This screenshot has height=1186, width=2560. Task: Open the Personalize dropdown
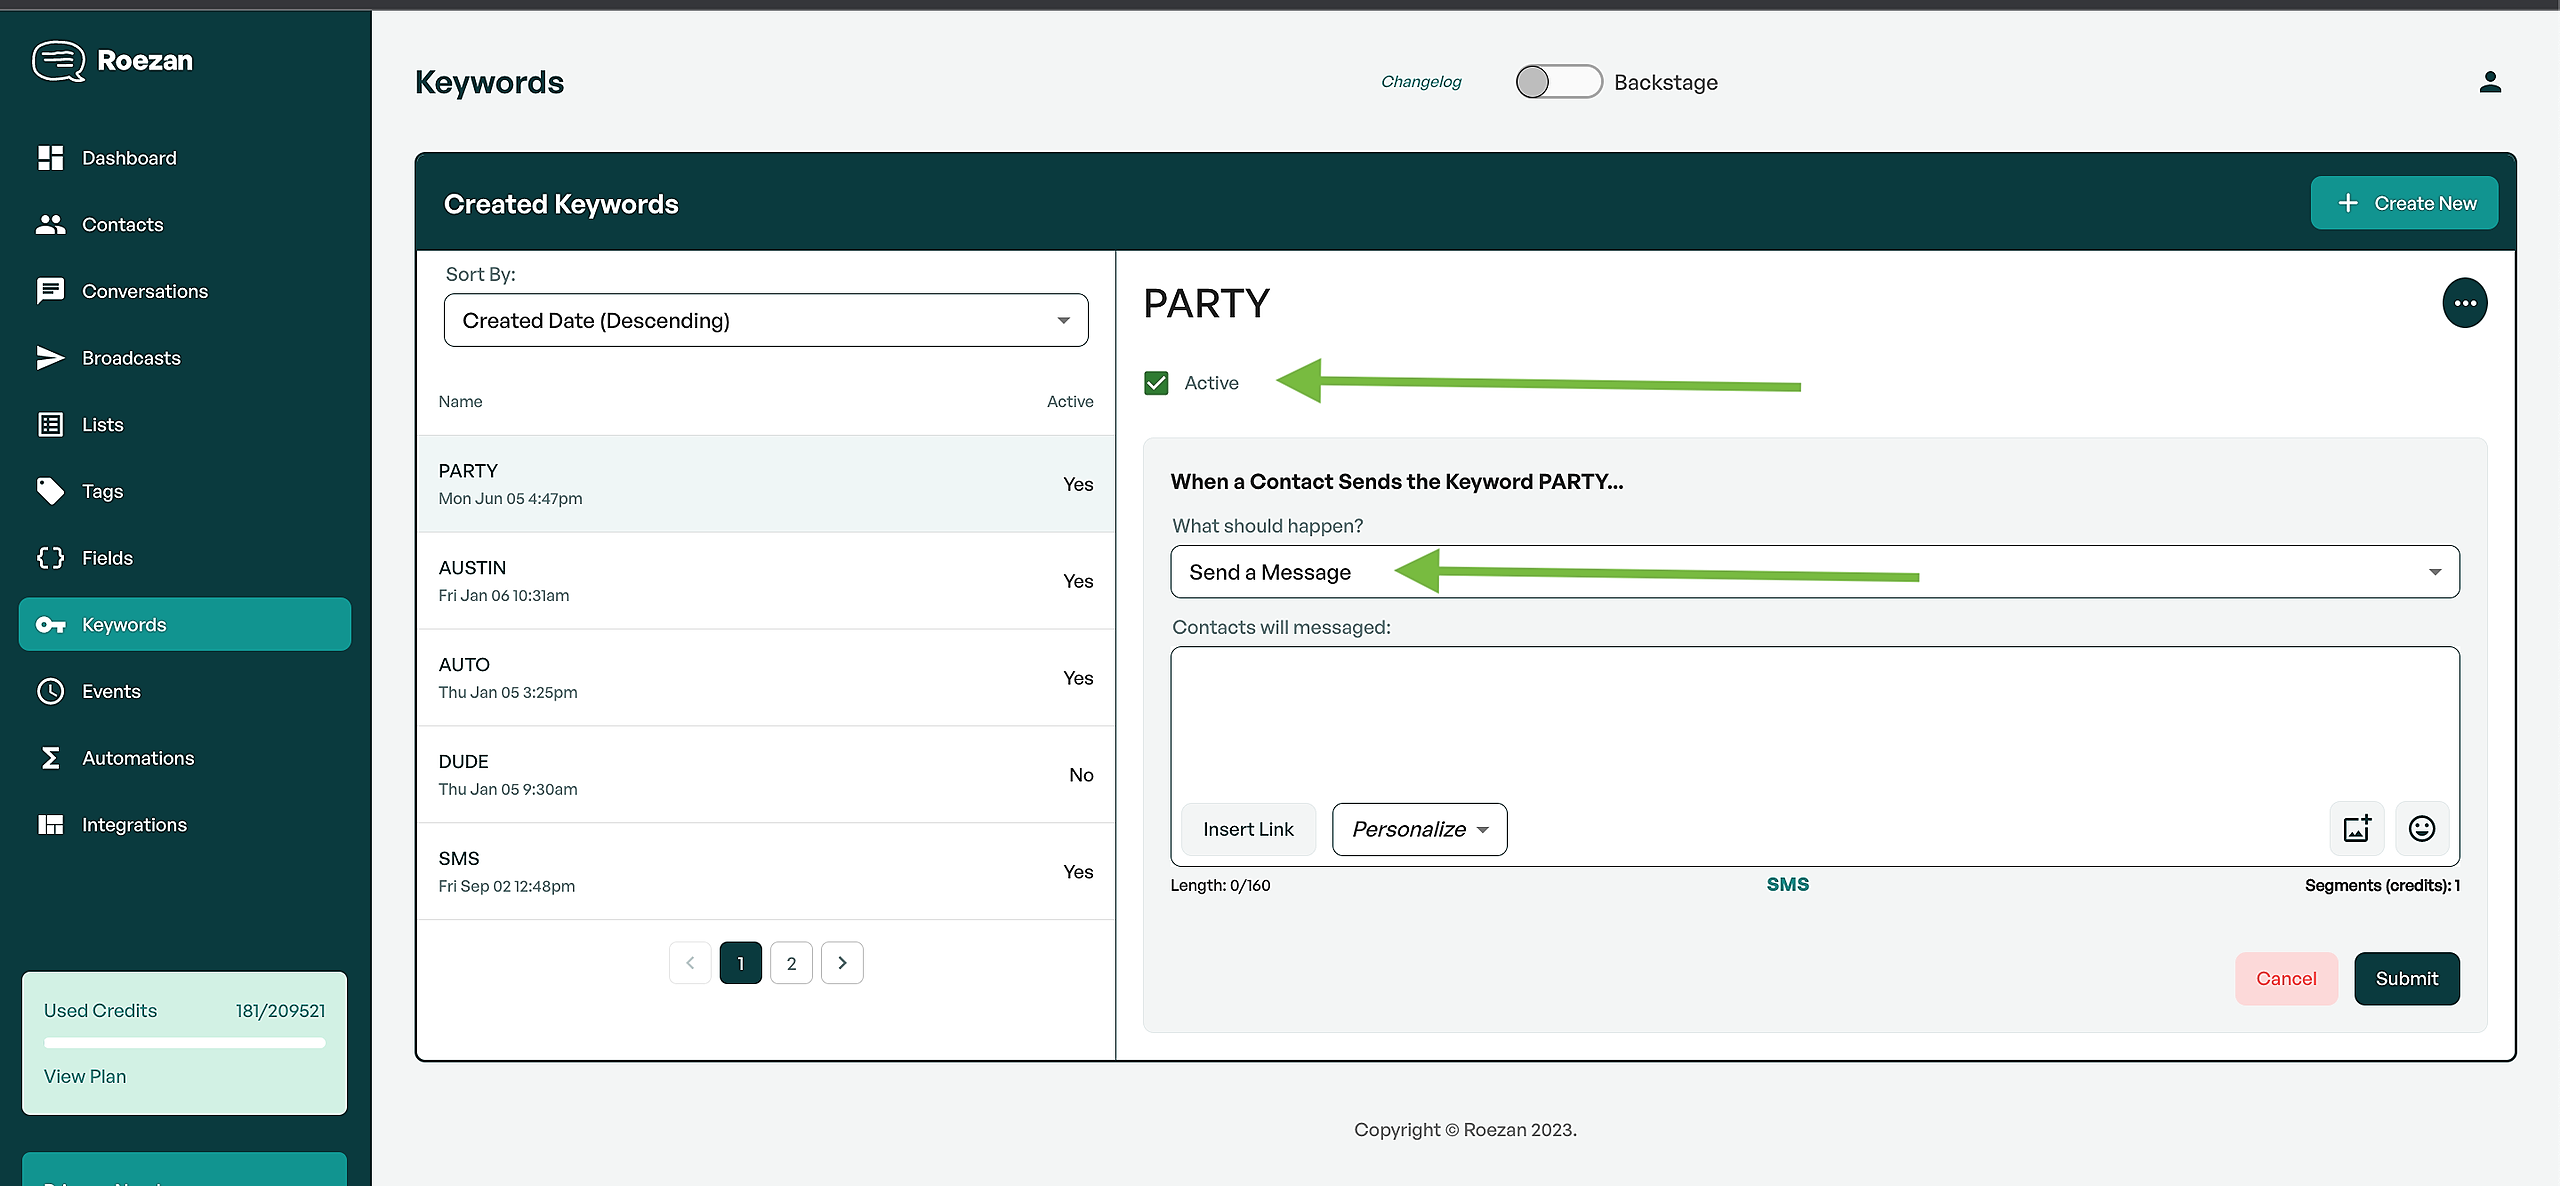coord(1418,829)
